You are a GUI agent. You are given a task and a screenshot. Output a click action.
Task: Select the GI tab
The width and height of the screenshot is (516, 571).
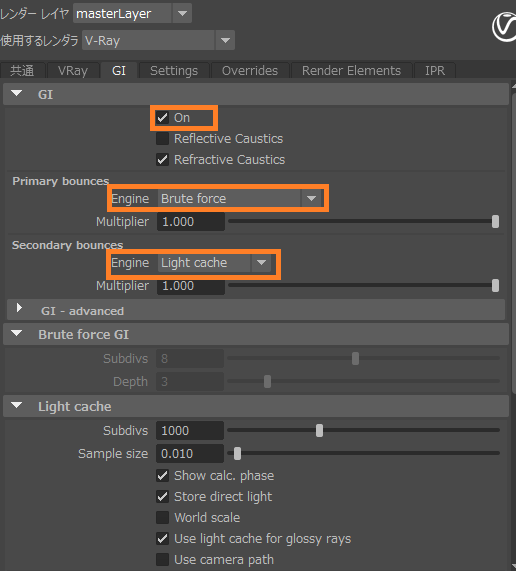[119, 70]
